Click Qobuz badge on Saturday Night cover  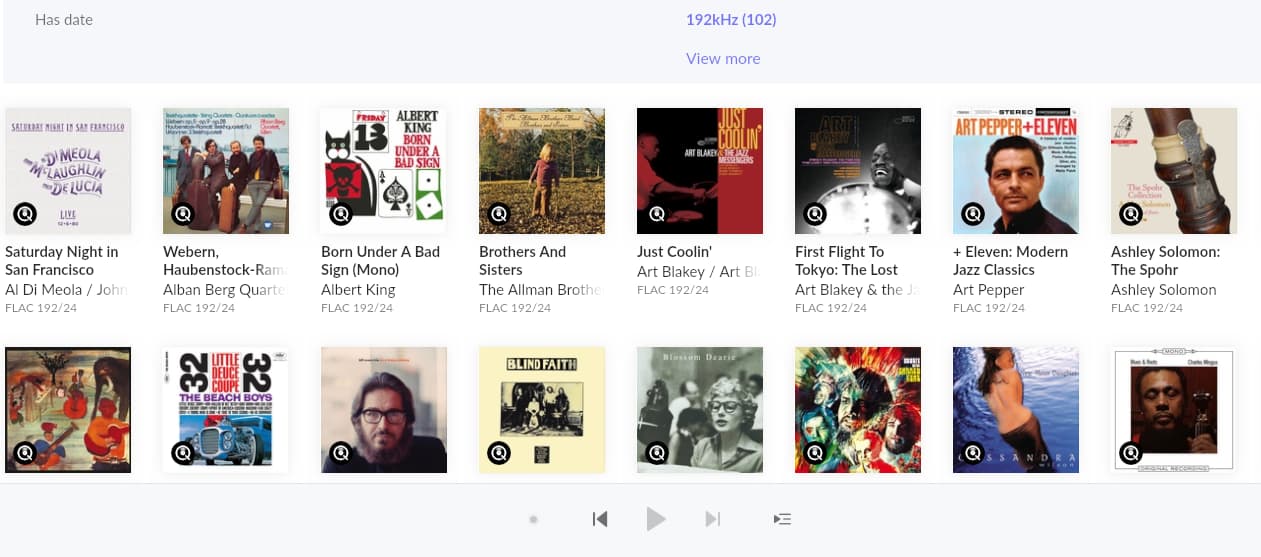click(x=25, y=214)
